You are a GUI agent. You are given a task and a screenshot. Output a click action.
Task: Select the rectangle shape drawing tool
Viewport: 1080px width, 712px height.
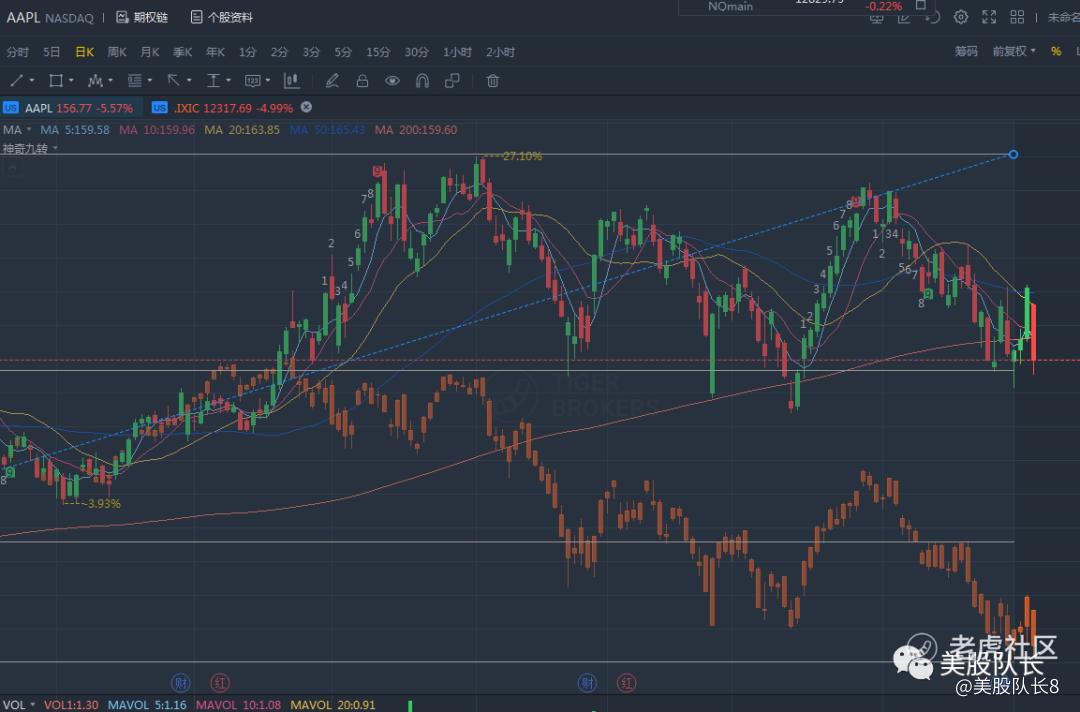(56, 81)
